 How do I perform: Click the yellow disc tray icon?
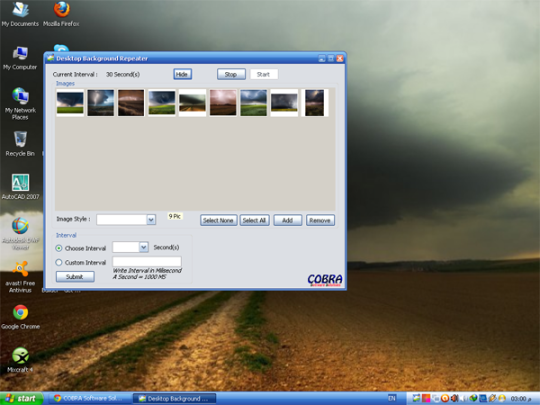[x=502, y=398]
